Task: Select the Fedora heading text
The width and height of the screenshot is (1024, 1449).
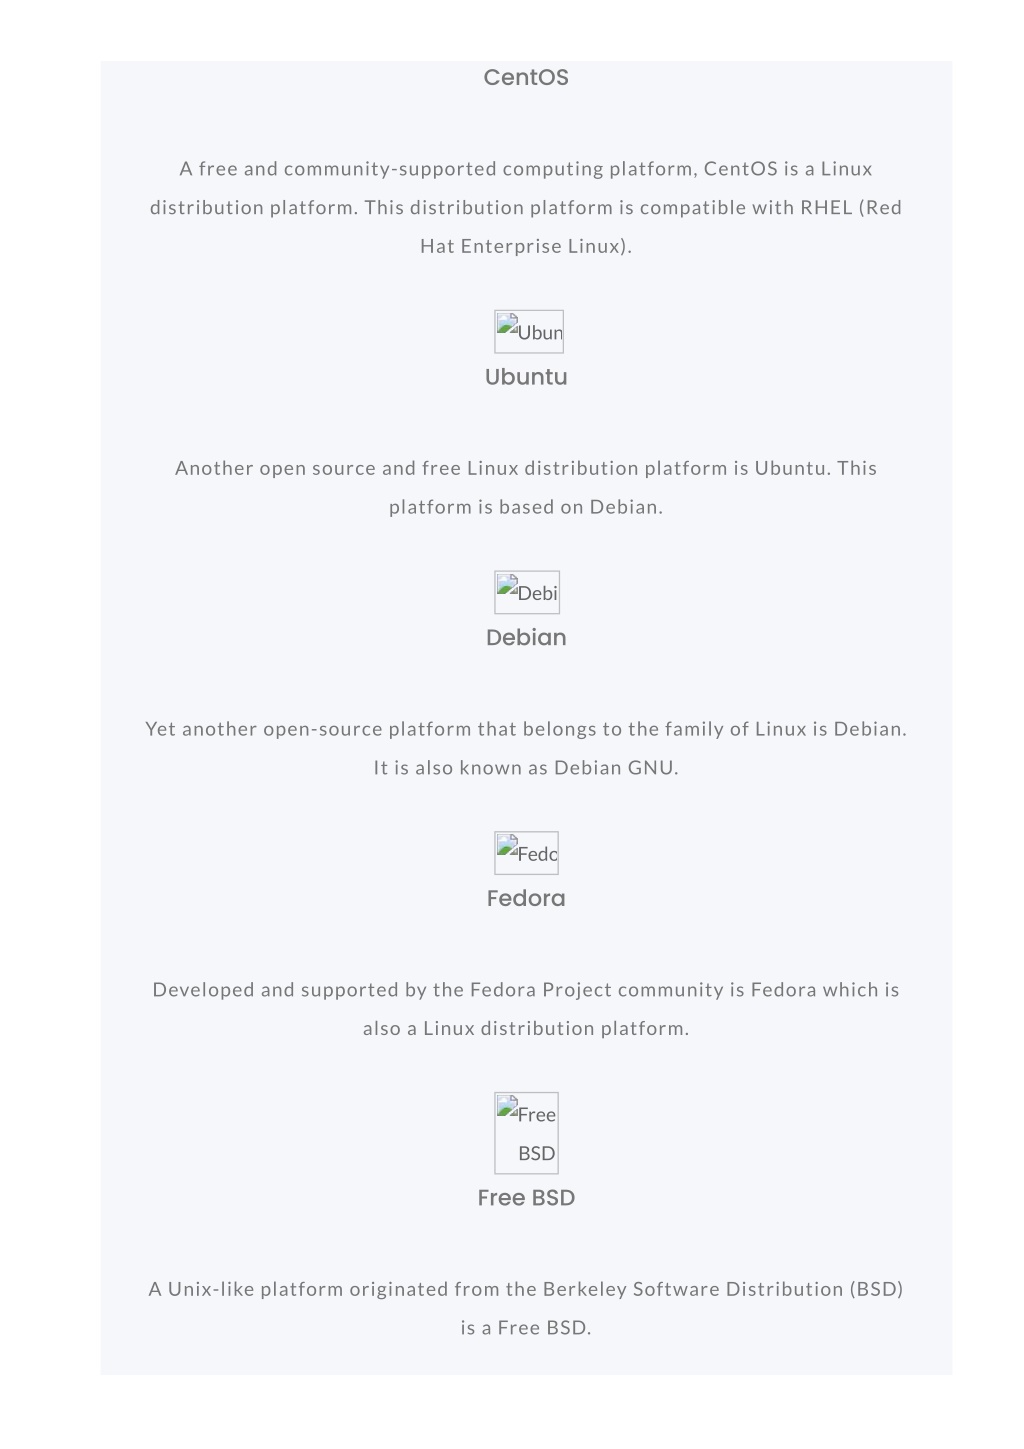Action: pos(526,898)
